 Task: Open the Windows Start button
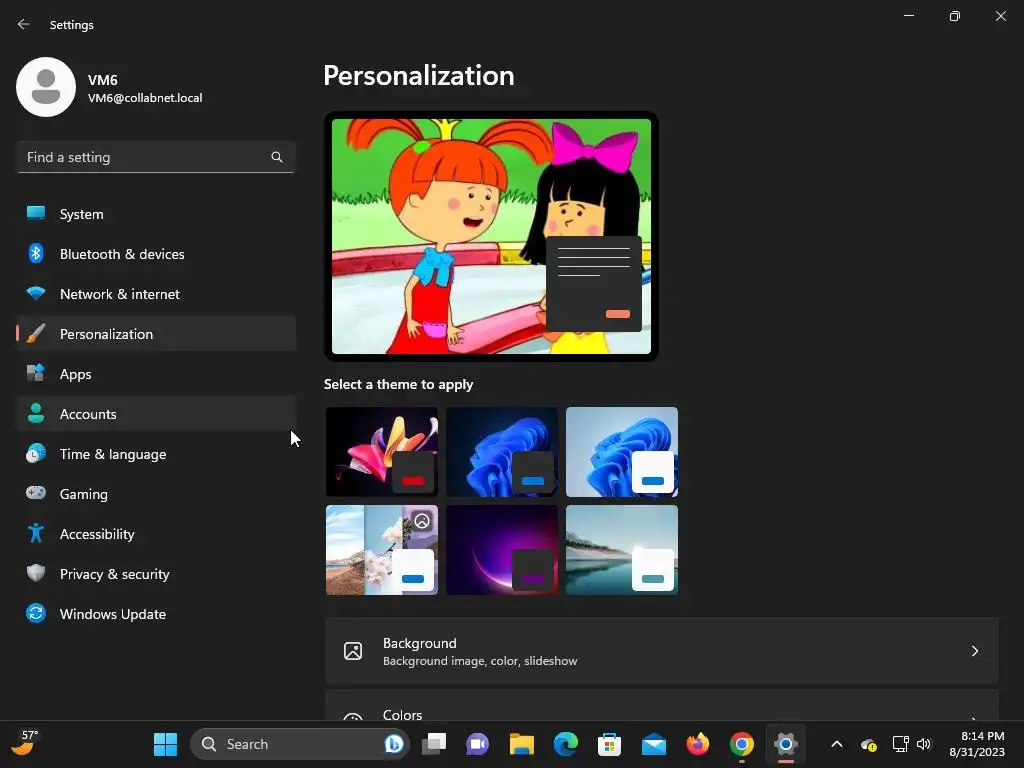pos(165,744)
